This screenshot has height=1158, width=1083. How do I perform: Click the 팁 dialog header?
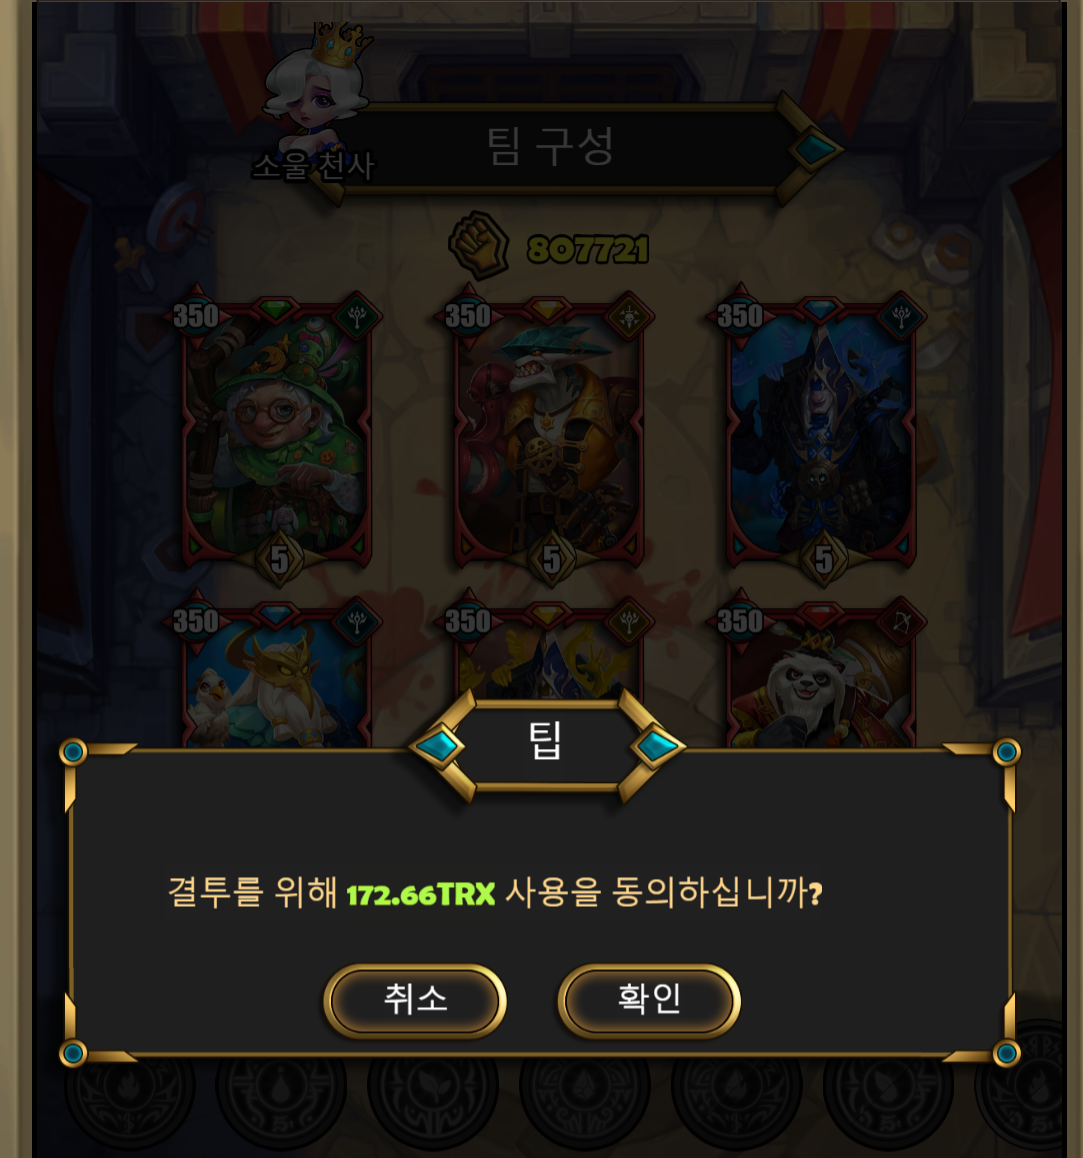click(547, 743)
